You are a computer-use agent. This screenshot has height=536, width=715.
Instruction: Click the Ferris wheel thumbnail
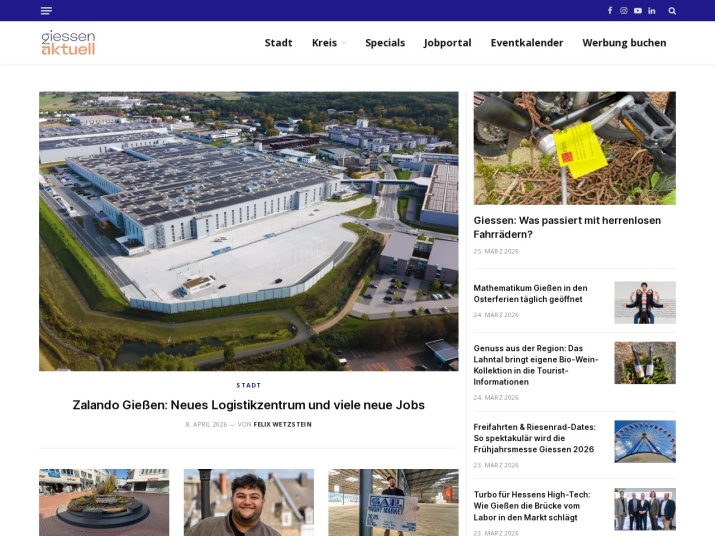[645, 442]
